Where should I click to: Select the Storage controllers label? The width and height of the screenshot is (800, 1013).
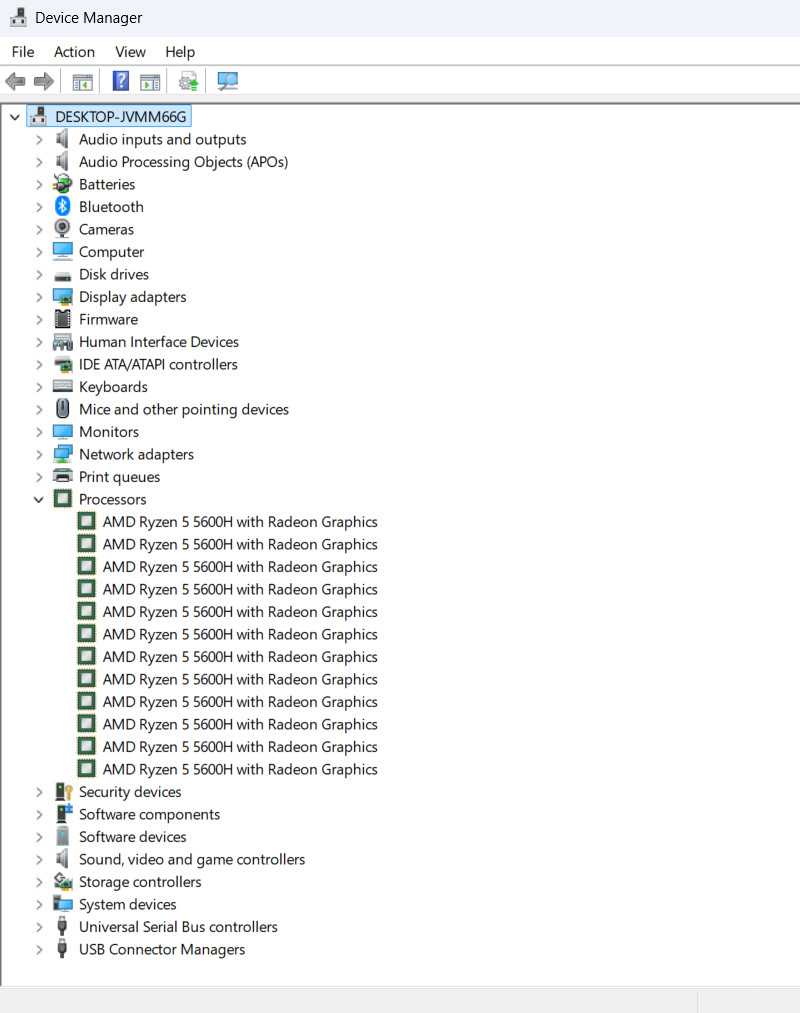click(140, 882)
